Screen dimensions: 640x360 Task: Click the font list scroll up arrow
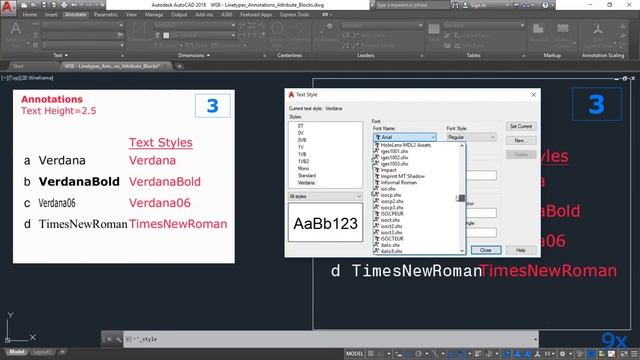pos(462,145)
